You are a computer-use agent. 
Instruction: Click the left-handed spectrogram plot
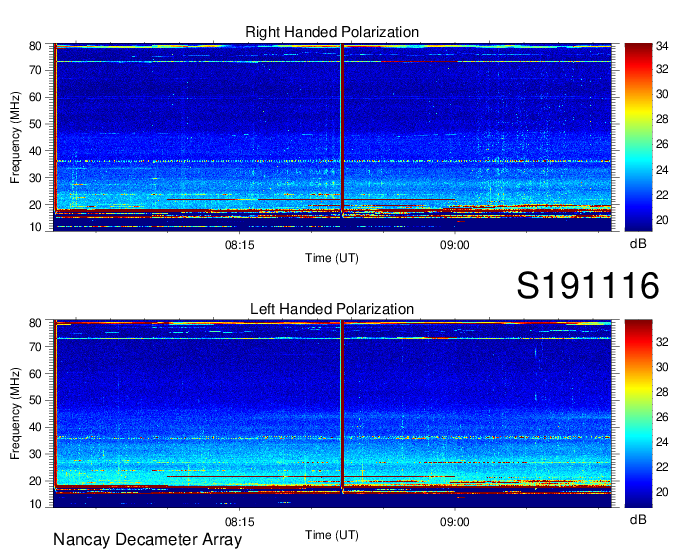click(x=333, y=414)
